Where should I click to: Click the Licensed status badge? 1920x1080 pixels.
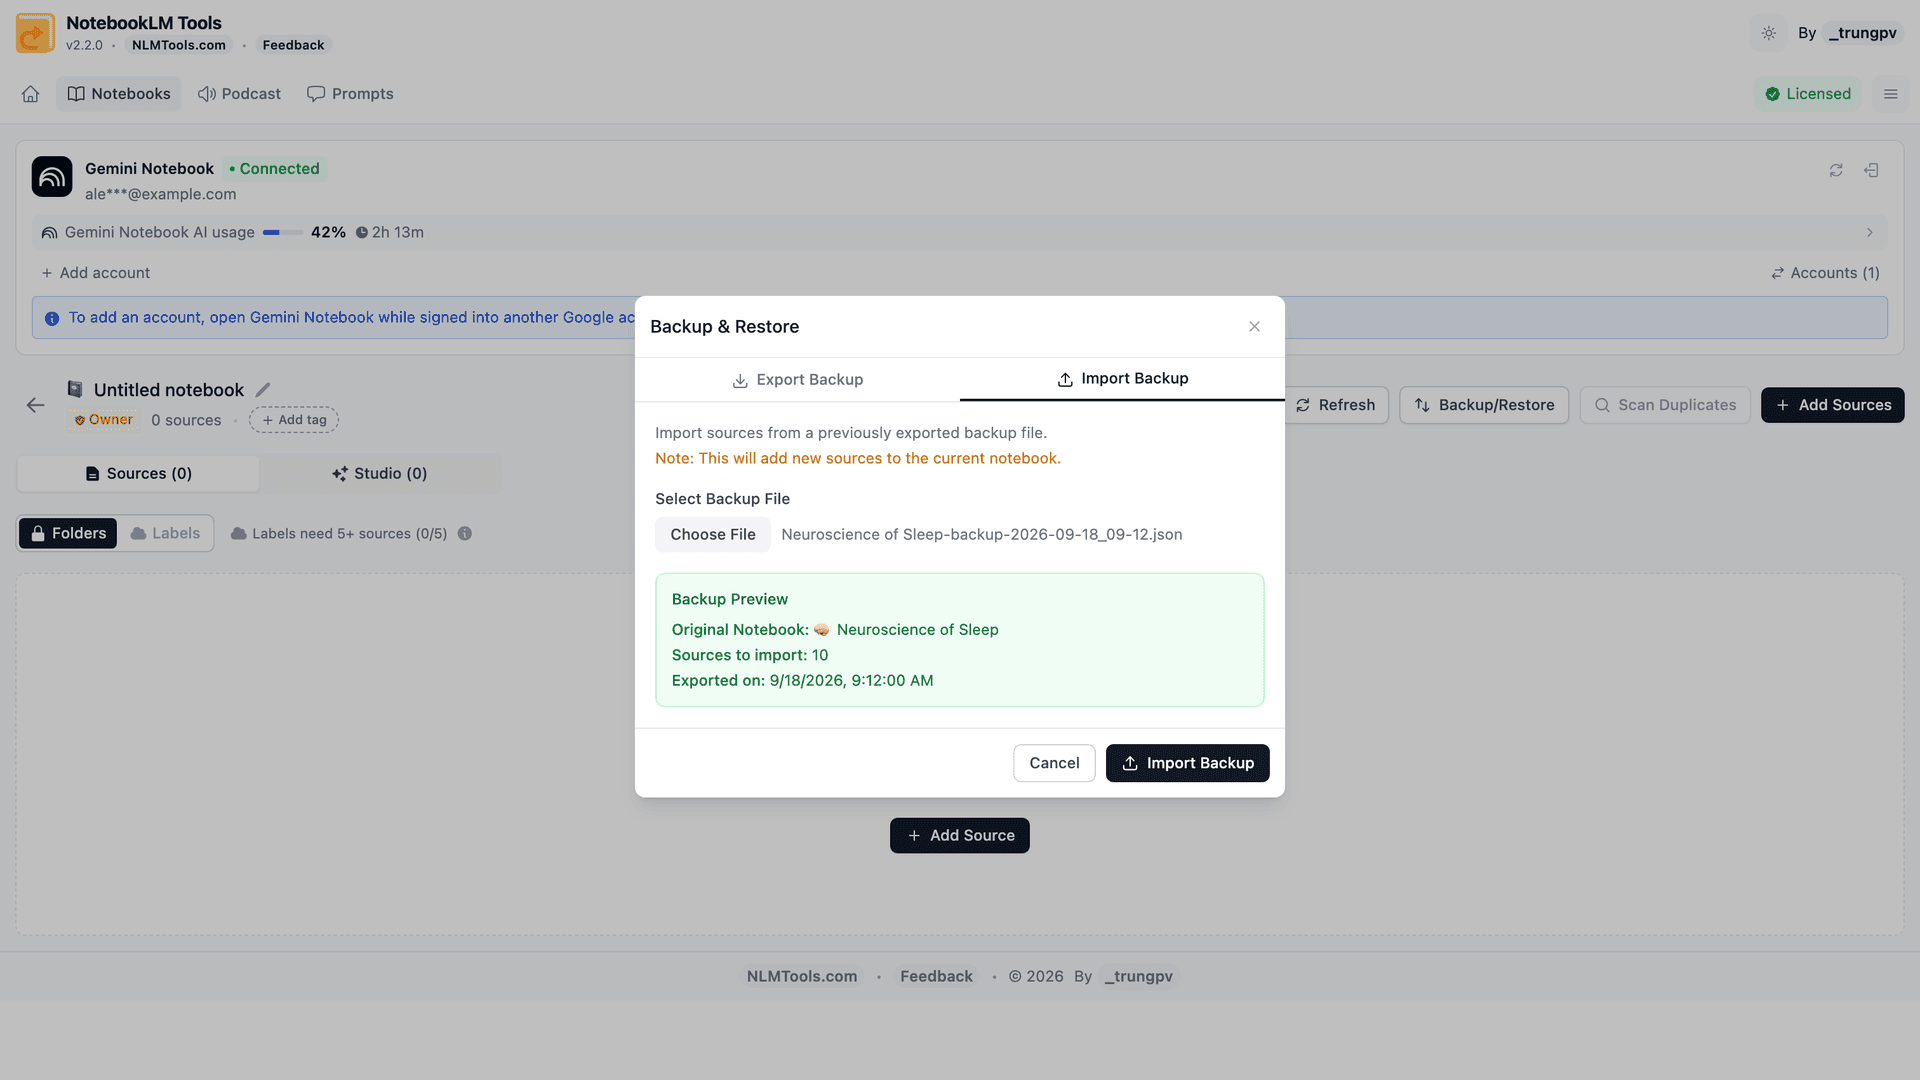pyautogui.click(x=1808, y=94)
